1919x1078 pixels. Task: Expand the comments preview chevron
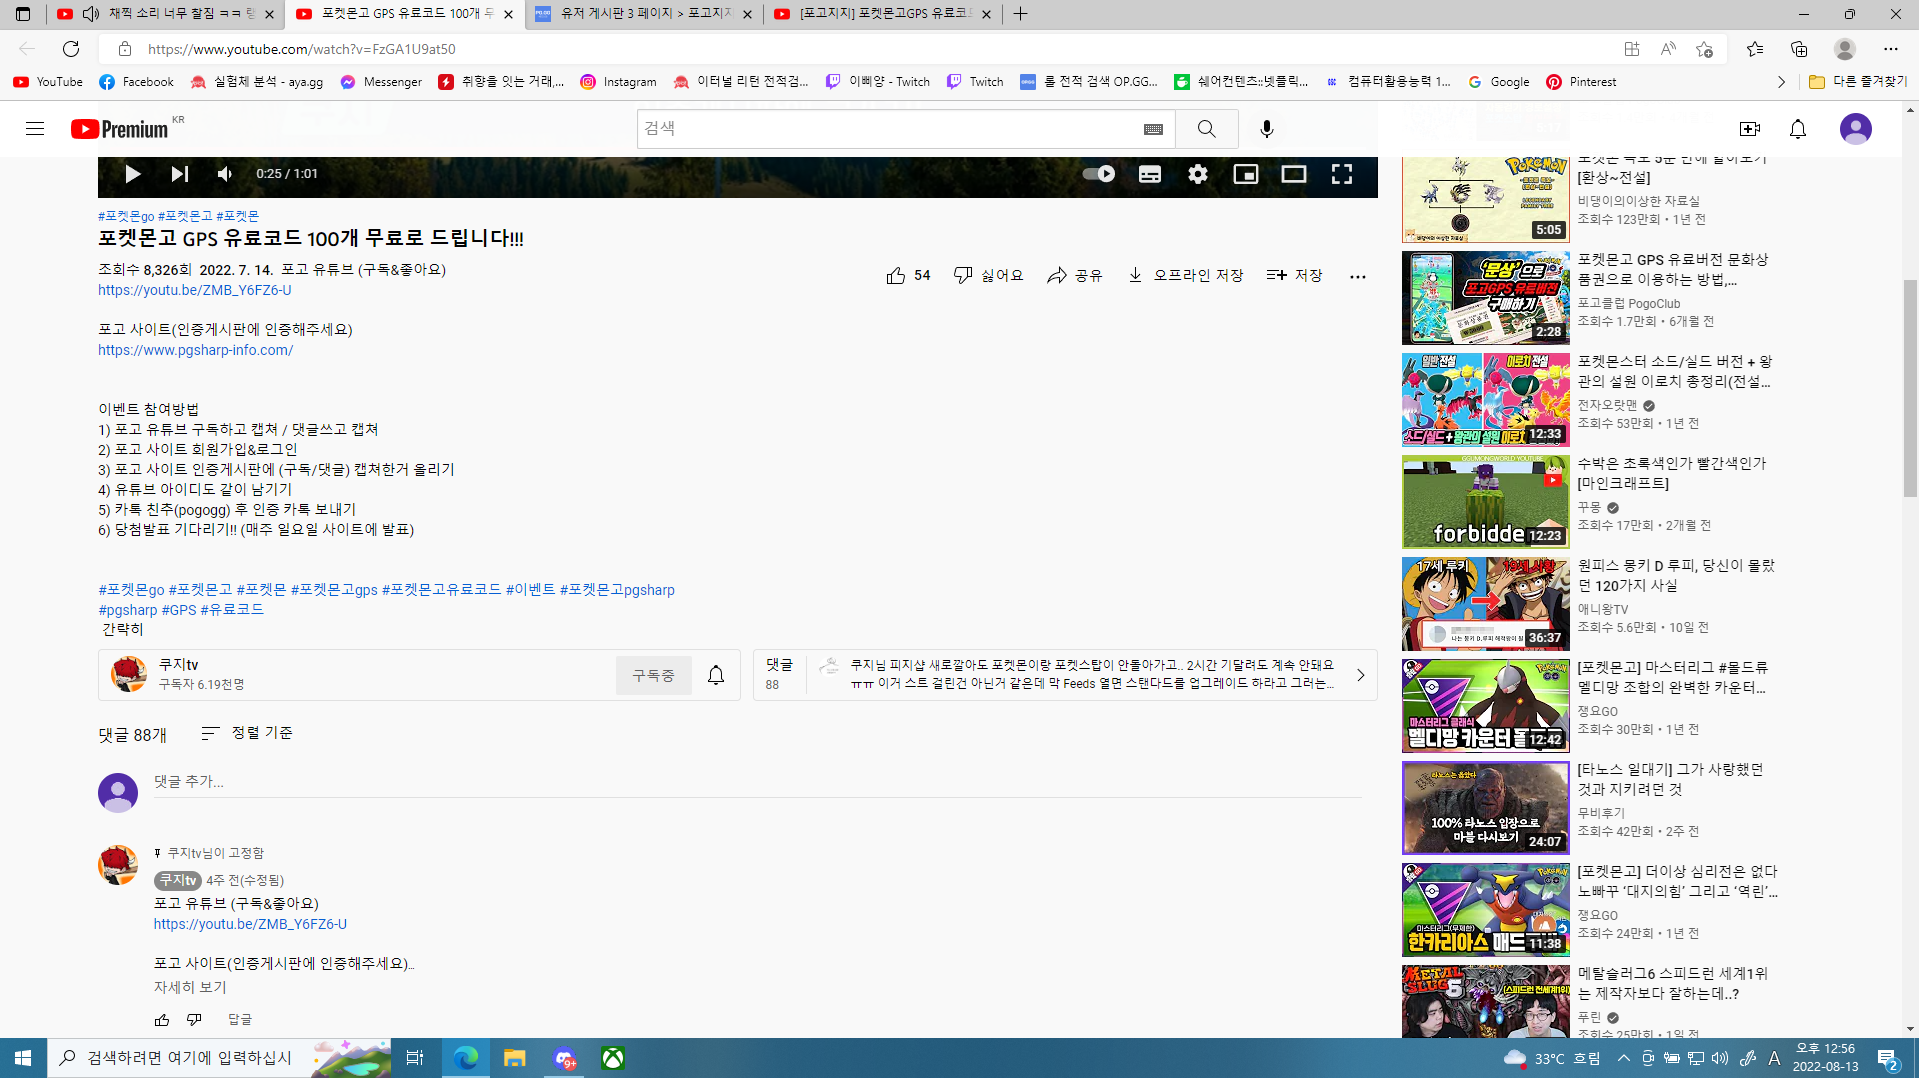point(1360,675)
